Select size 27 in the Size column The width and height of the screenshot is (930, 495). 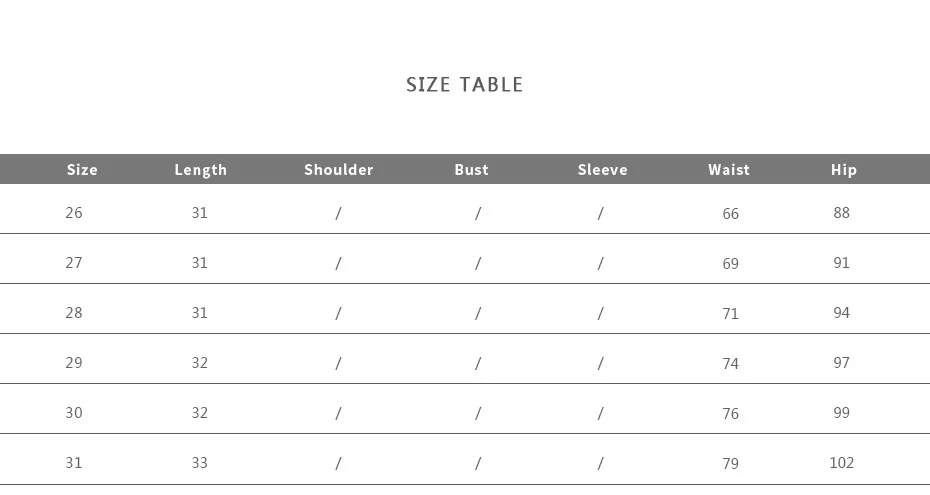click(x=74, y=263)
